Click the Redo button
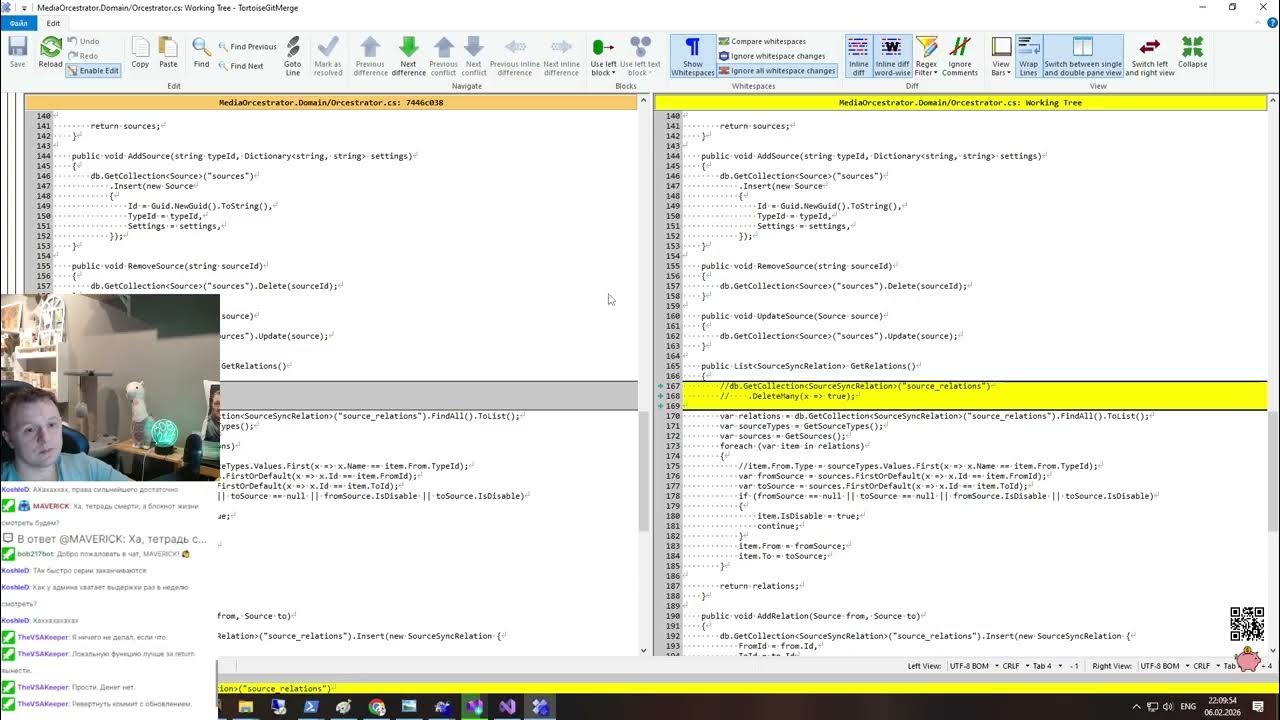The width and height of the screenshot is (1280, 720). [x=82, y=56]
